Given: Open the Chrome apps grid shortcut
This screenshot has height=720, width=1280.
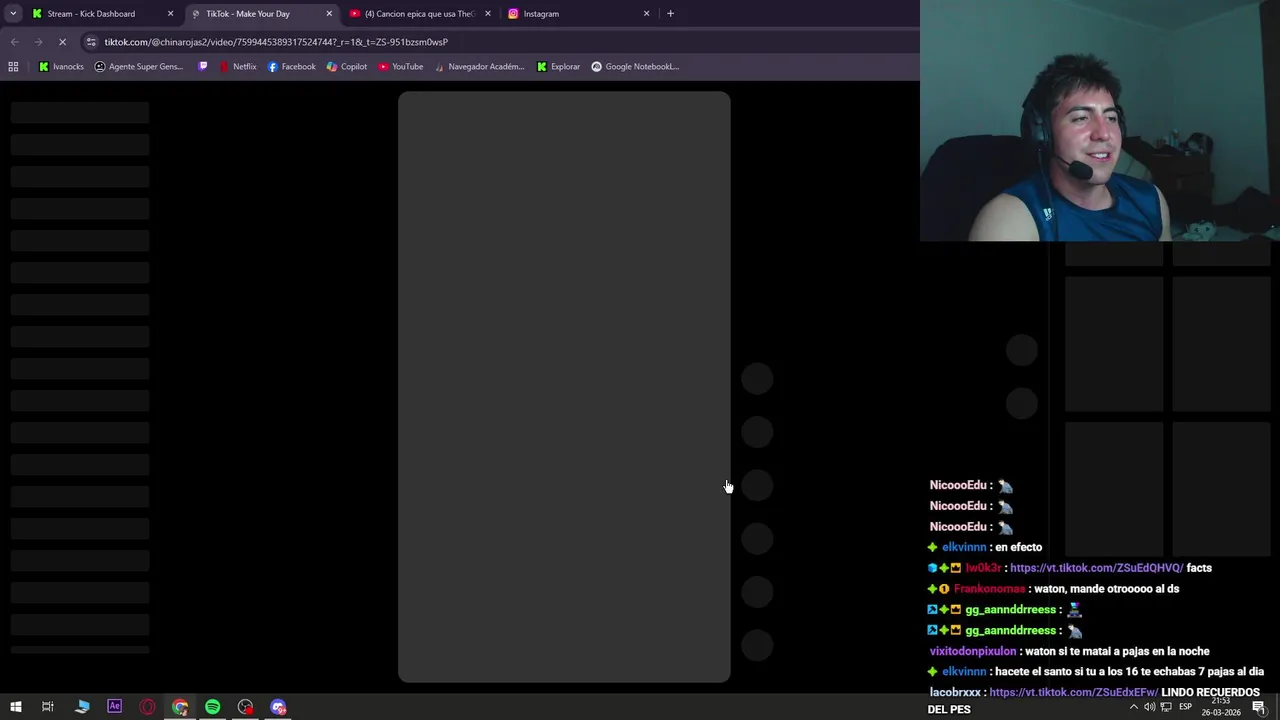Looking at the screenshot, I should (x=13, y=67).
